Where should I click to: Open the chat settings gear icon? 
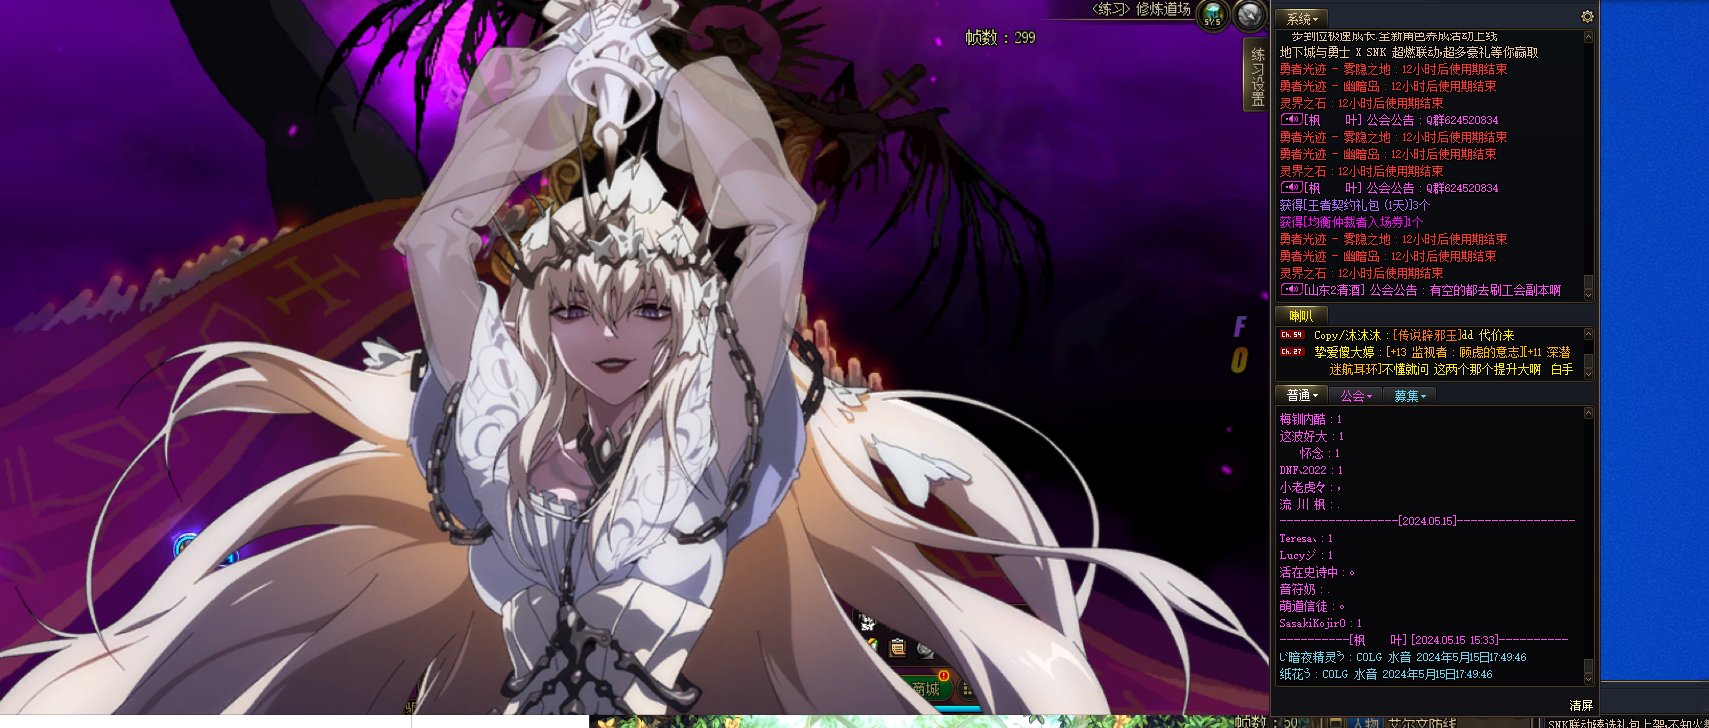1587,17
